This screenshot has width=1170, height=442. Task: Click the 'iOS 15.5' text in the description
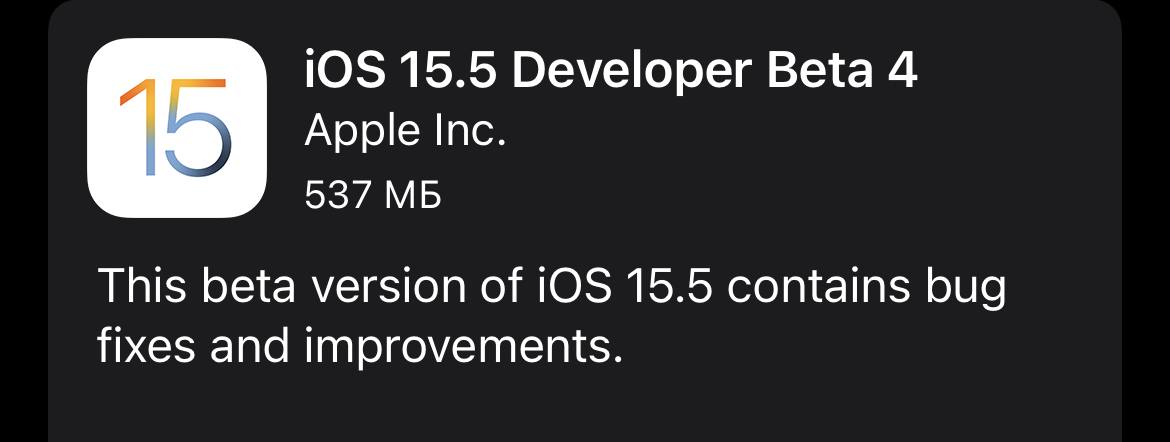pos(625,286)
